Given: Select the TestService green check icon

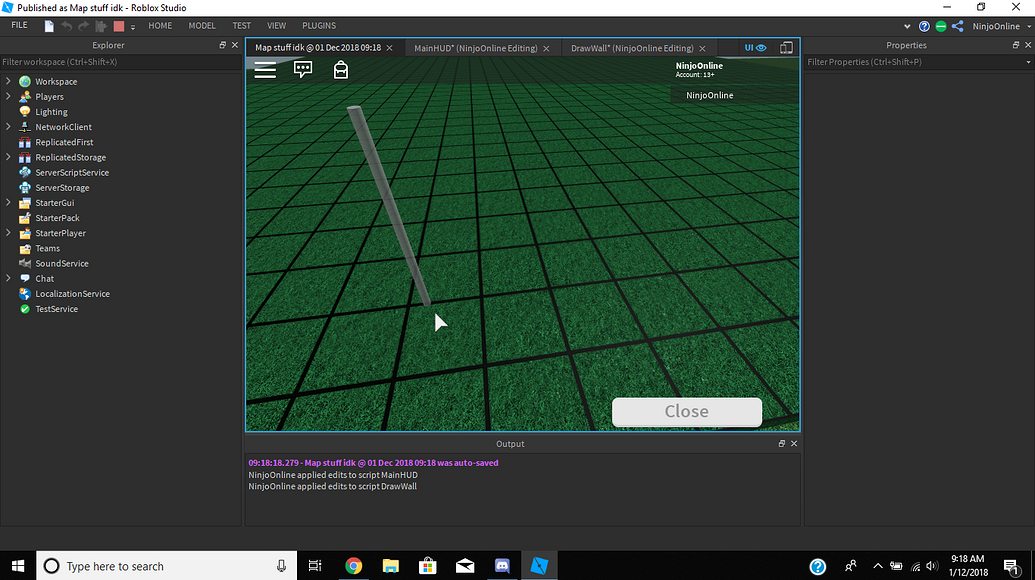Looking at the screenshot, I should click(x=25, y=309).
